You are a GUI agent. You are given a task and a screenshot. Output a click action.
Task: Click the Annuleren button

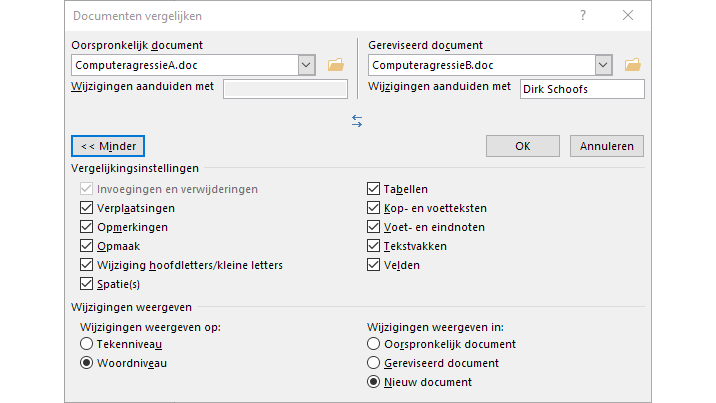pos(606,146)
